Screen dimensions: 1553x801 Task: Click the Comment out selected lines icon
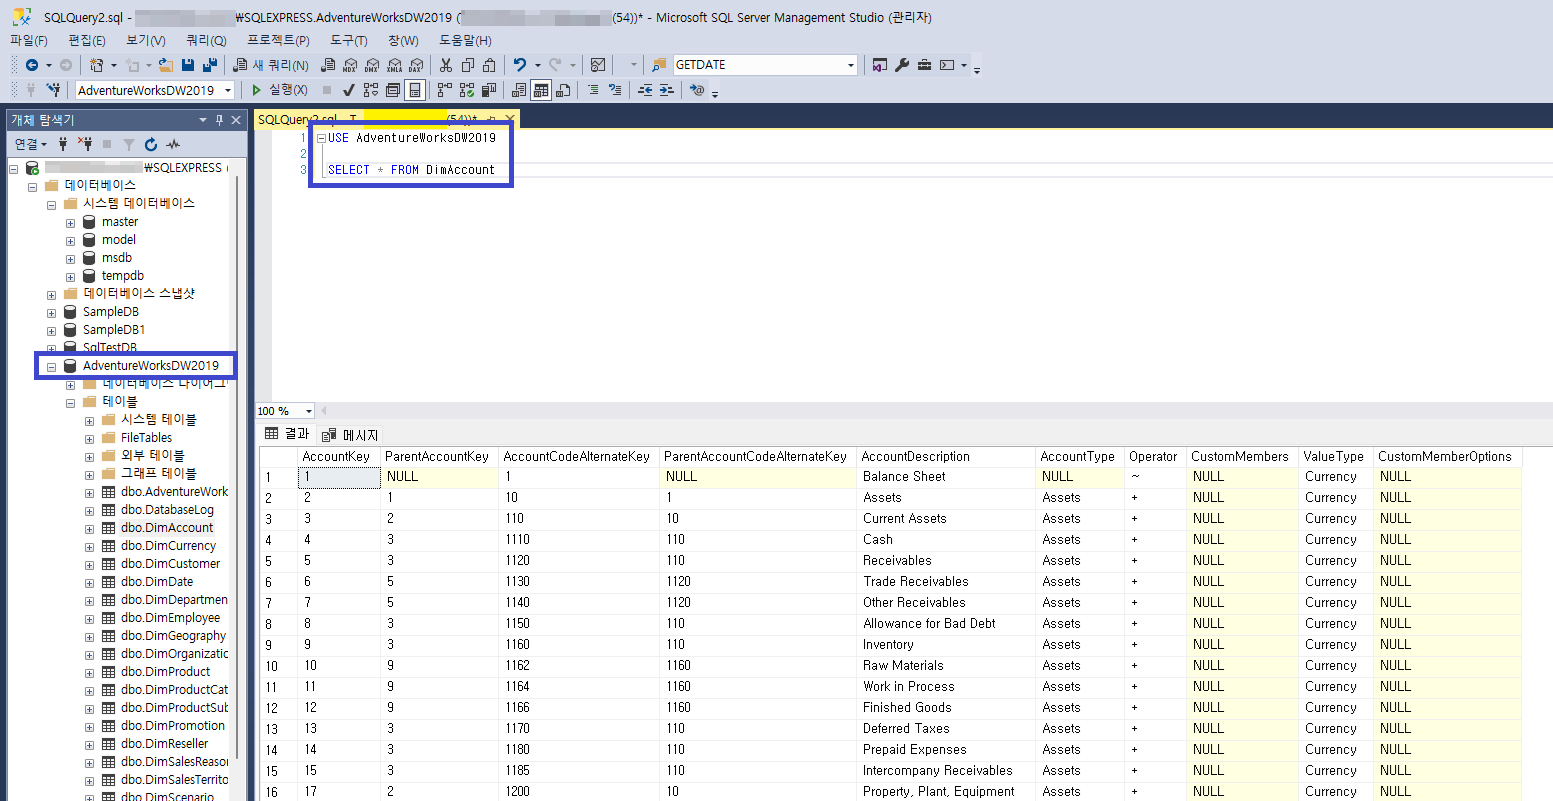pyautogui.click(x=592, y=90)
